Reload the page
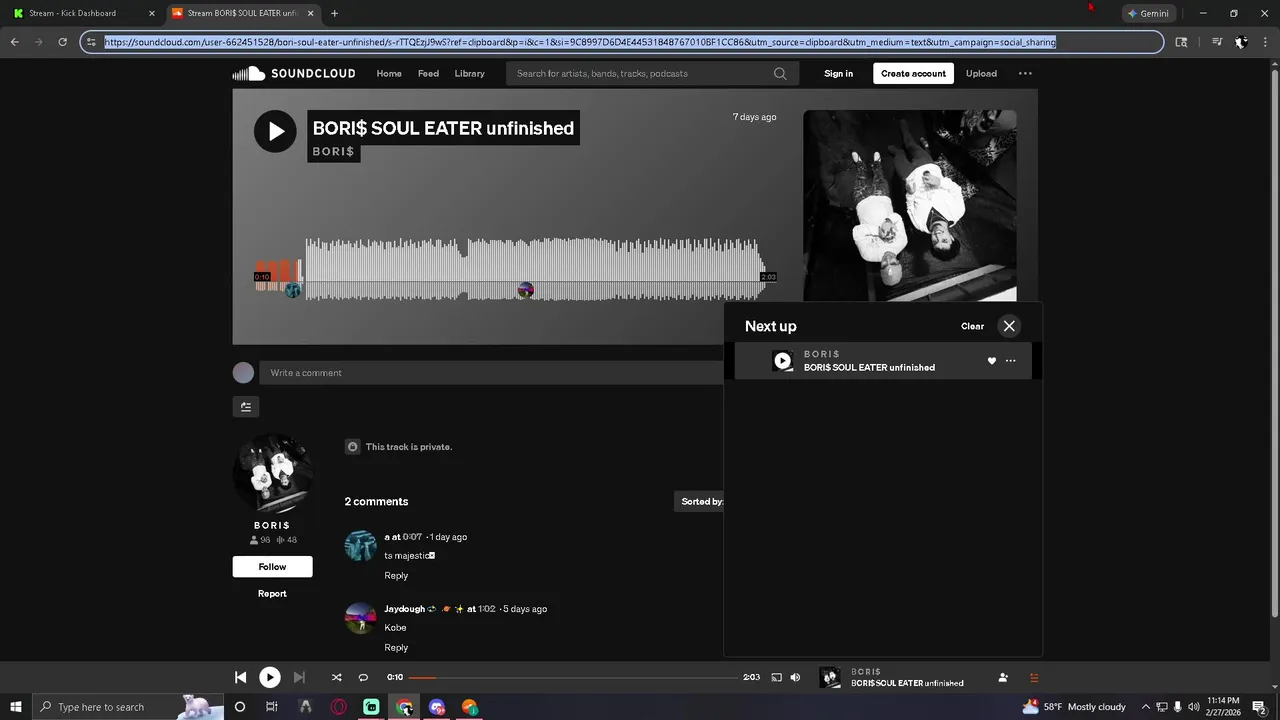1280x720 pixels. coord(62,42)
